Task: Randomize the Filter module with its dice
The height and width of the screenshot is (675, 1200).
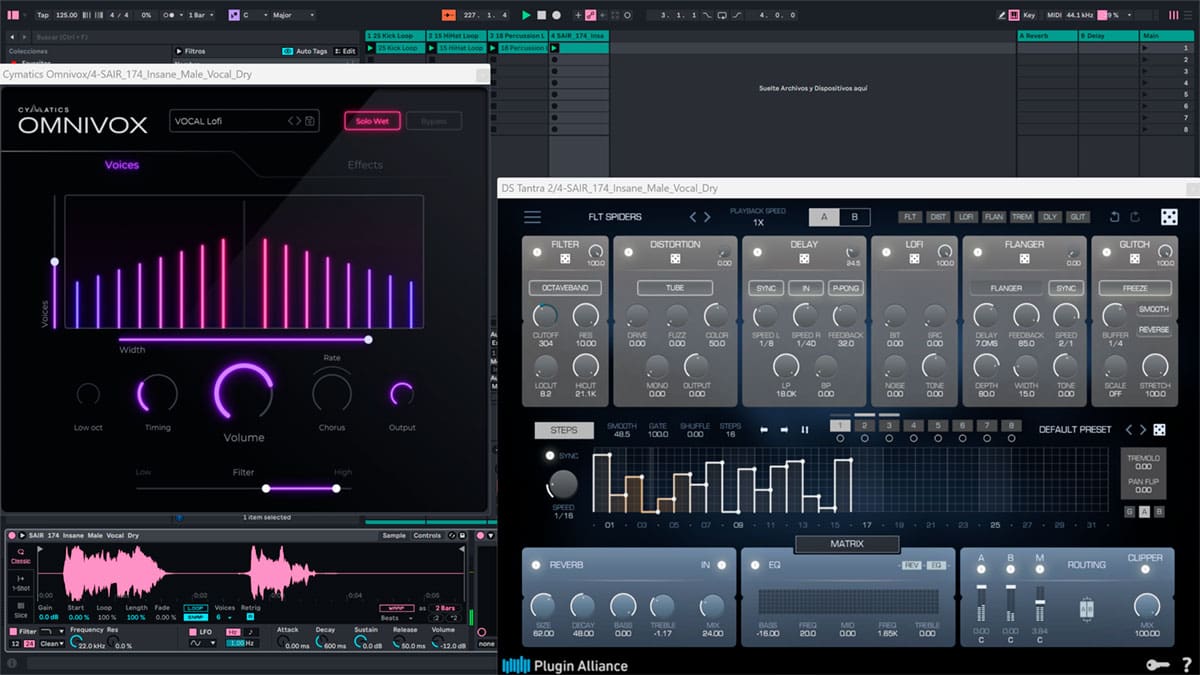Action: (565, 259)
